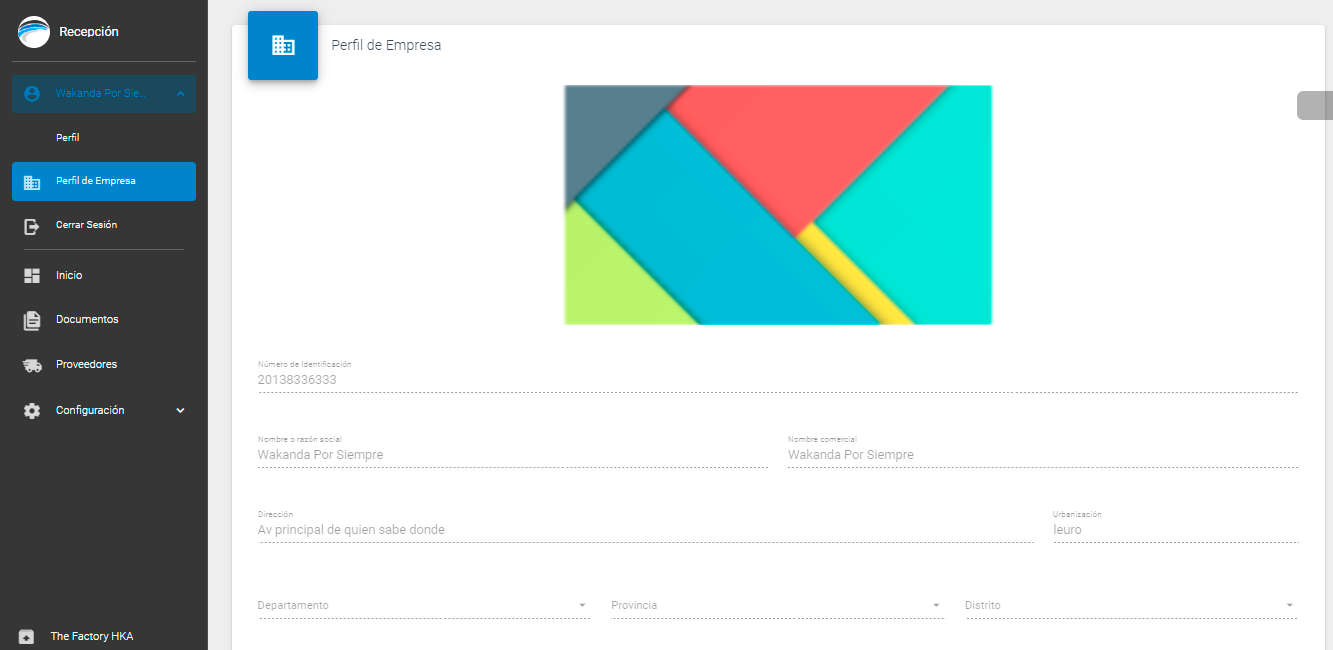Click the Proveedores truck icon
The height and width of the screenshot is (650, 1333).
32,365
